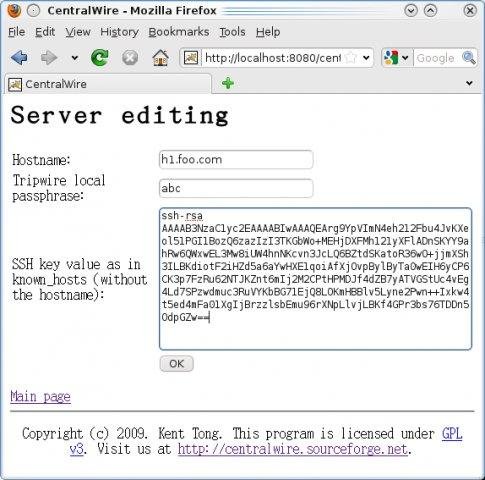Viewport: 485px width, 480px height.
Task: Click the Firefox logo in the title bar
Action: click(13, 11)
